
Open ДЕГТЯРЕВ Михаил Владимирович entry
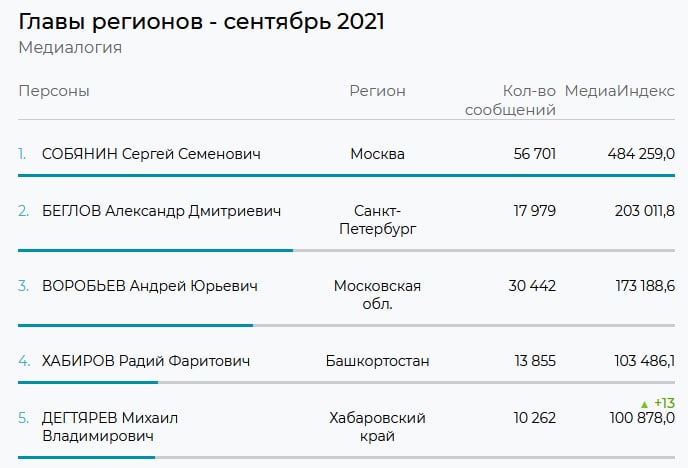[110, 427]
